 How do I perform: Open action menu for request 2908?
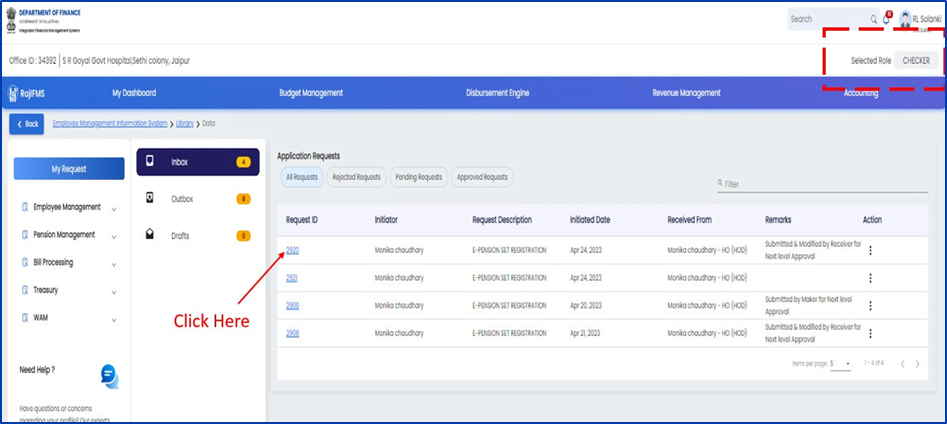coord(870,333)
